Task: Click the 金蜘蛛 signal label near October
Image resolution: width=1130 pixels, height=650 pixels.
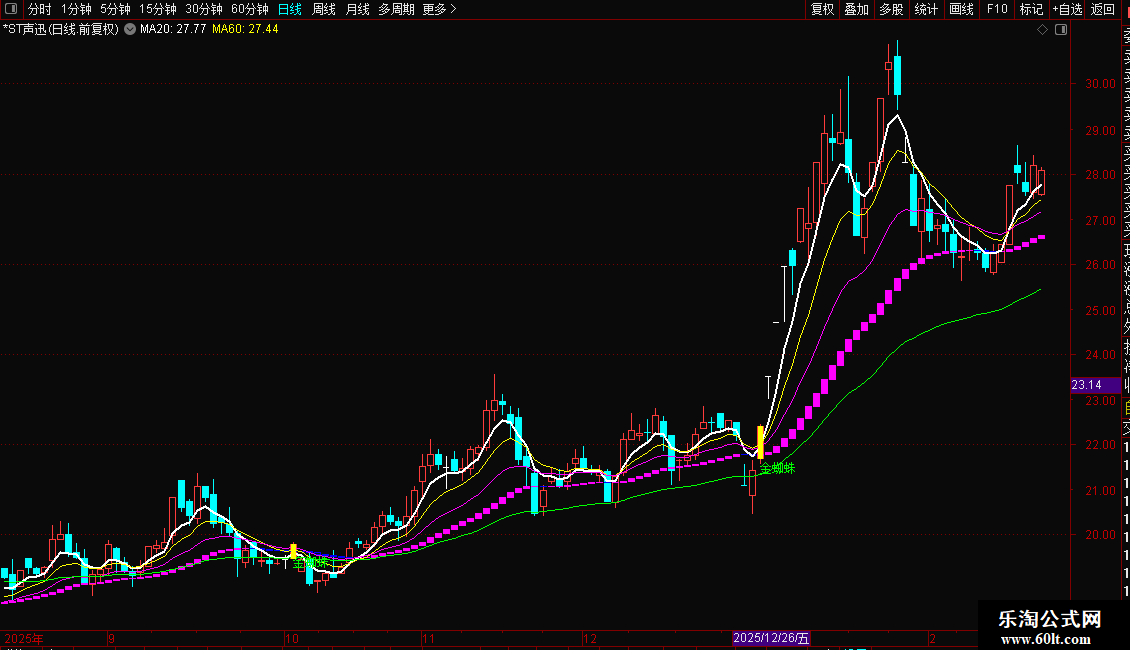Action: pos(311,562)
